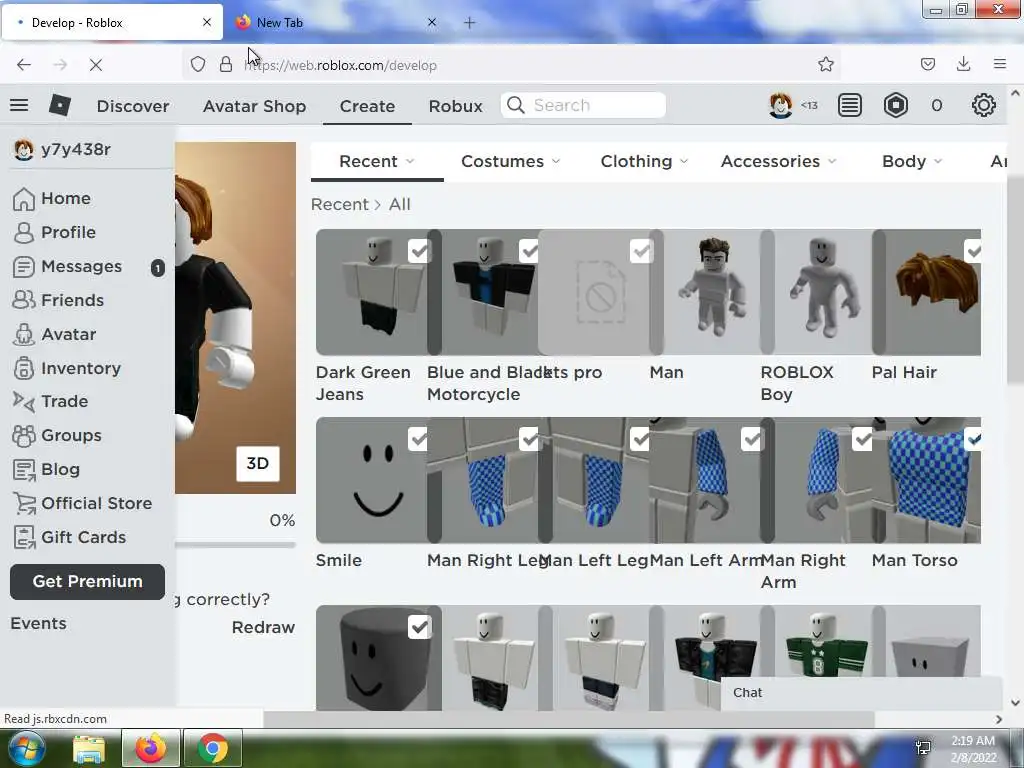Switch to the New Tab browser tab
This screenshot has width=1024, height=768.
pyautogui.click(x=336, y=22)
